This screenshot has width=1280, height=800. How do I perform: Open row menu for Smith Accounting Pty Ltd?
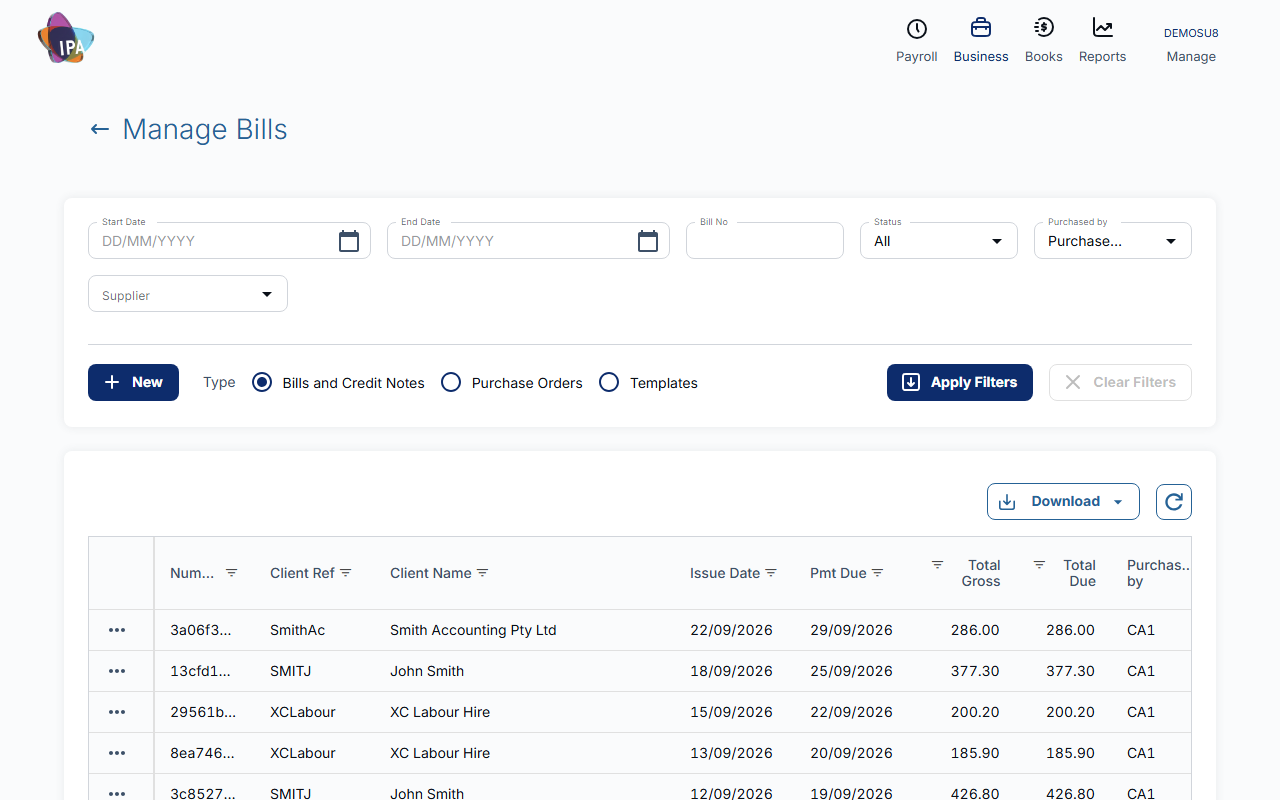117,630
